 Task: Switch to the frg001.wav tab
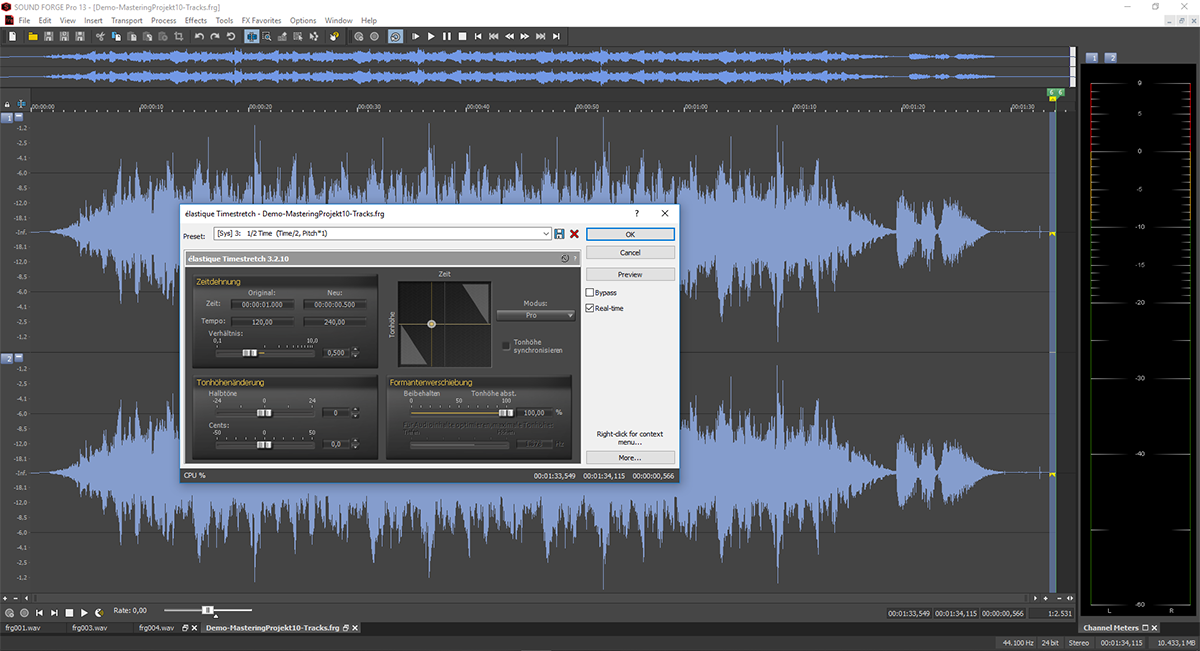click(x=22, y=628)
